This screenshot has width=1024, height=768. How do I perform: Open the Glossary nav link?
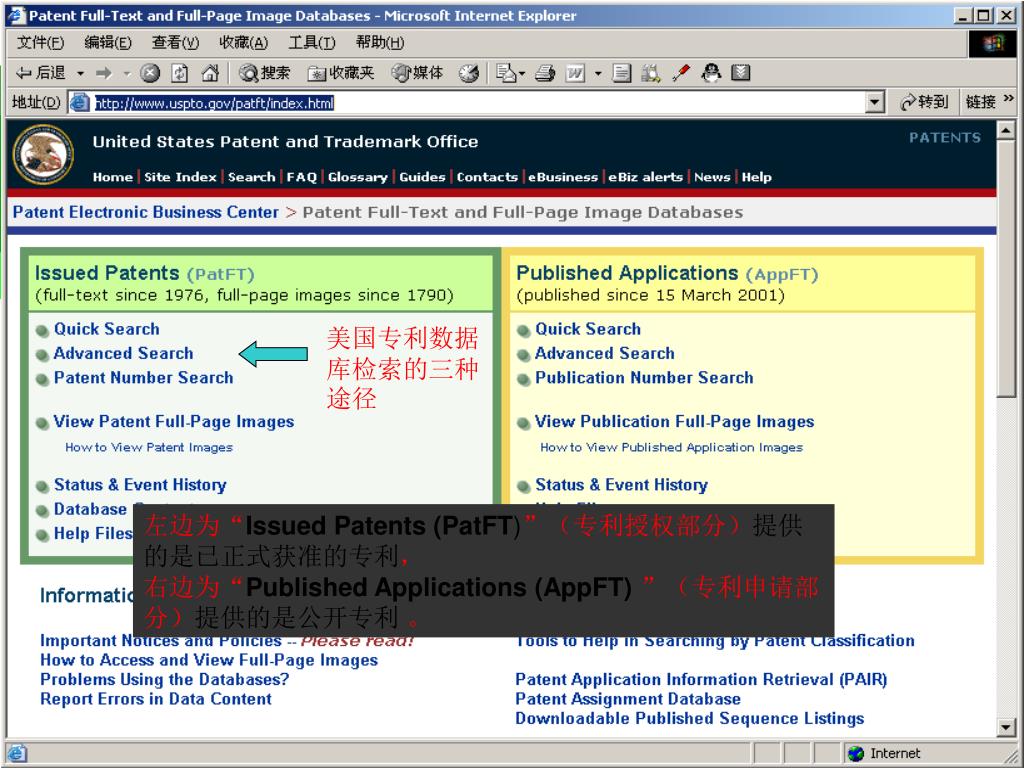[358, 177]
